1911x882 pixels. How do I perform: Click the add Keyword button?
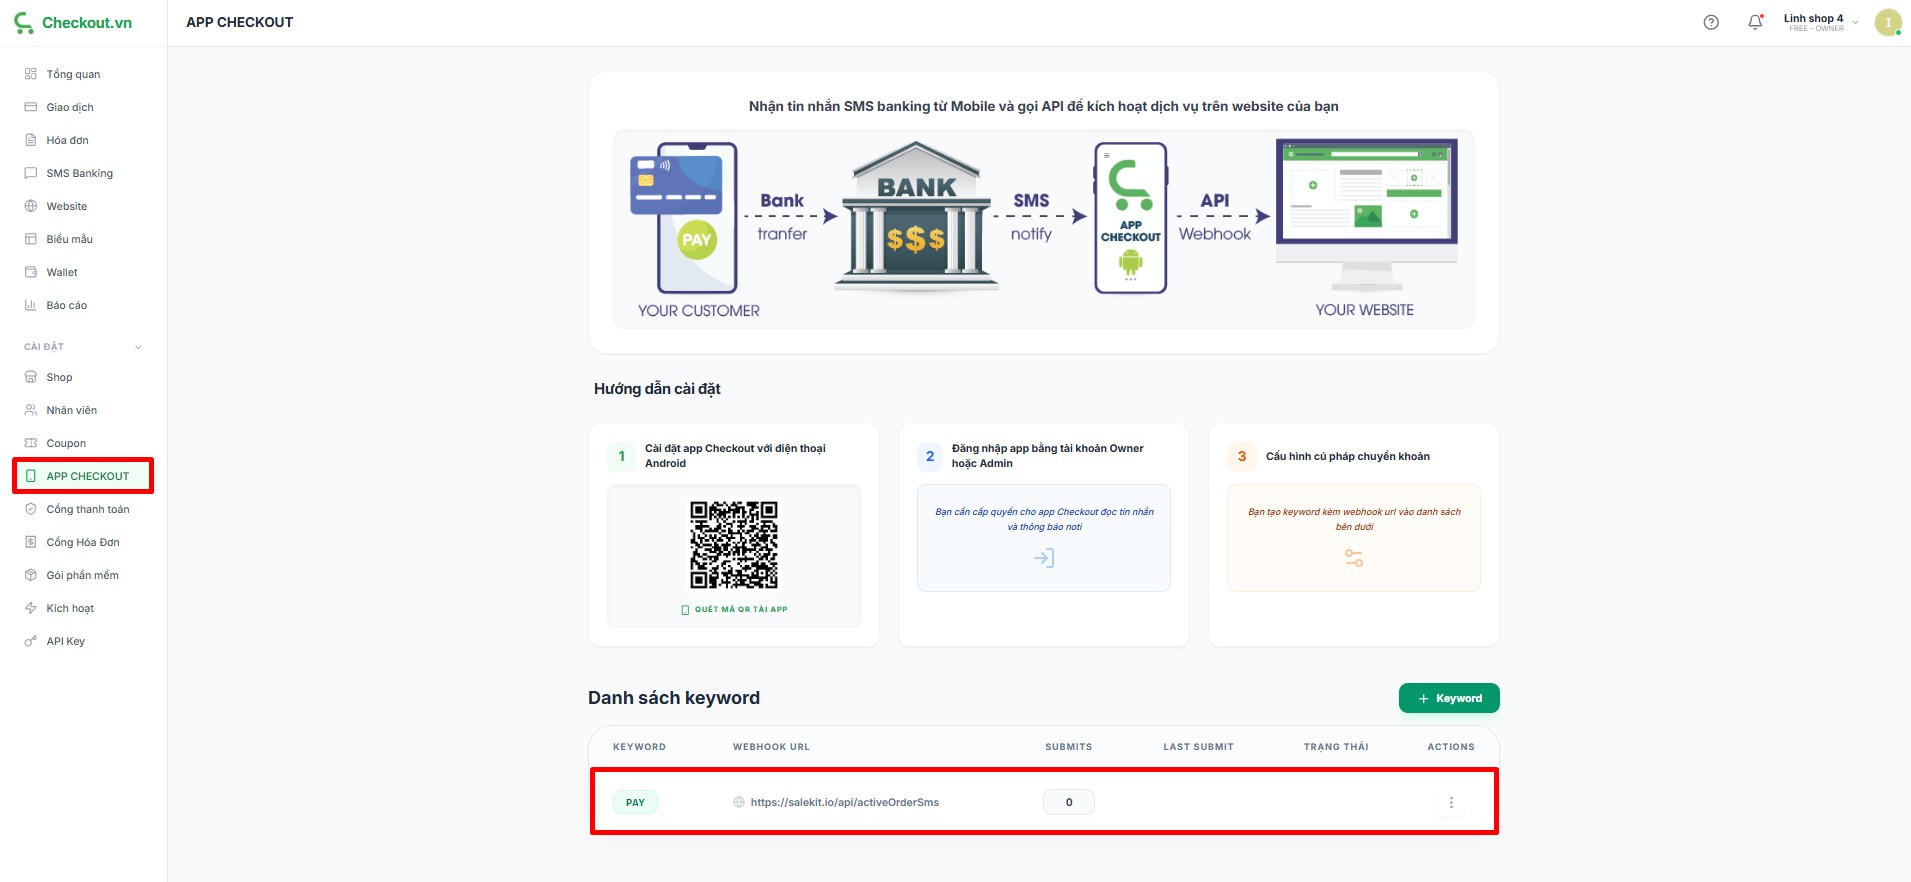pyautogui.click(x=1448, y=698)
